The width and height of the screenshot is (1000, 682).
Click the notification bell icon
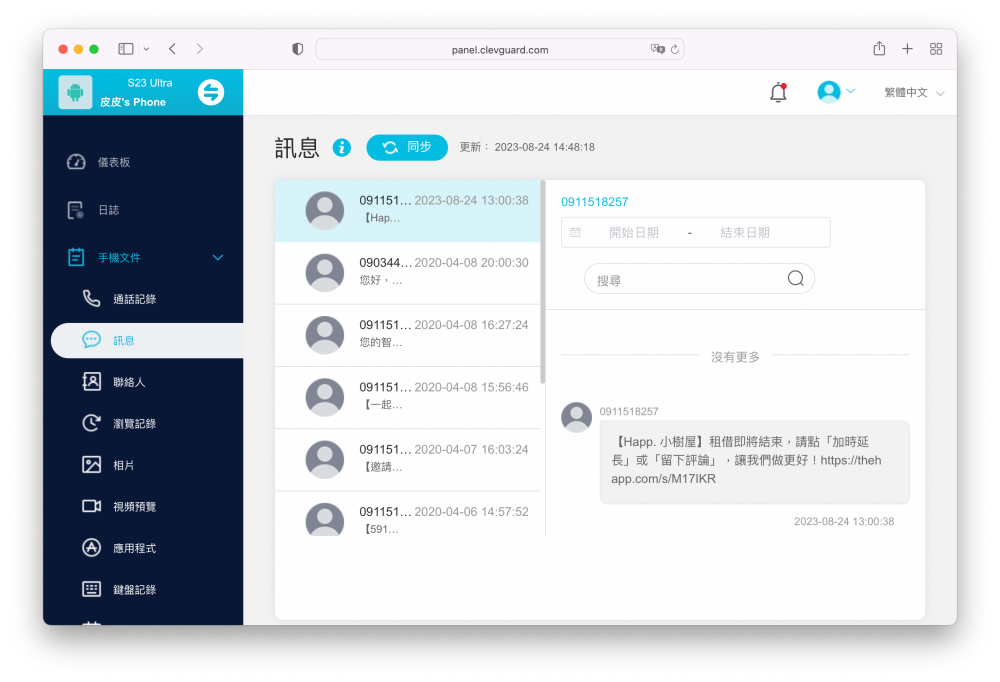tap(778, 92)
